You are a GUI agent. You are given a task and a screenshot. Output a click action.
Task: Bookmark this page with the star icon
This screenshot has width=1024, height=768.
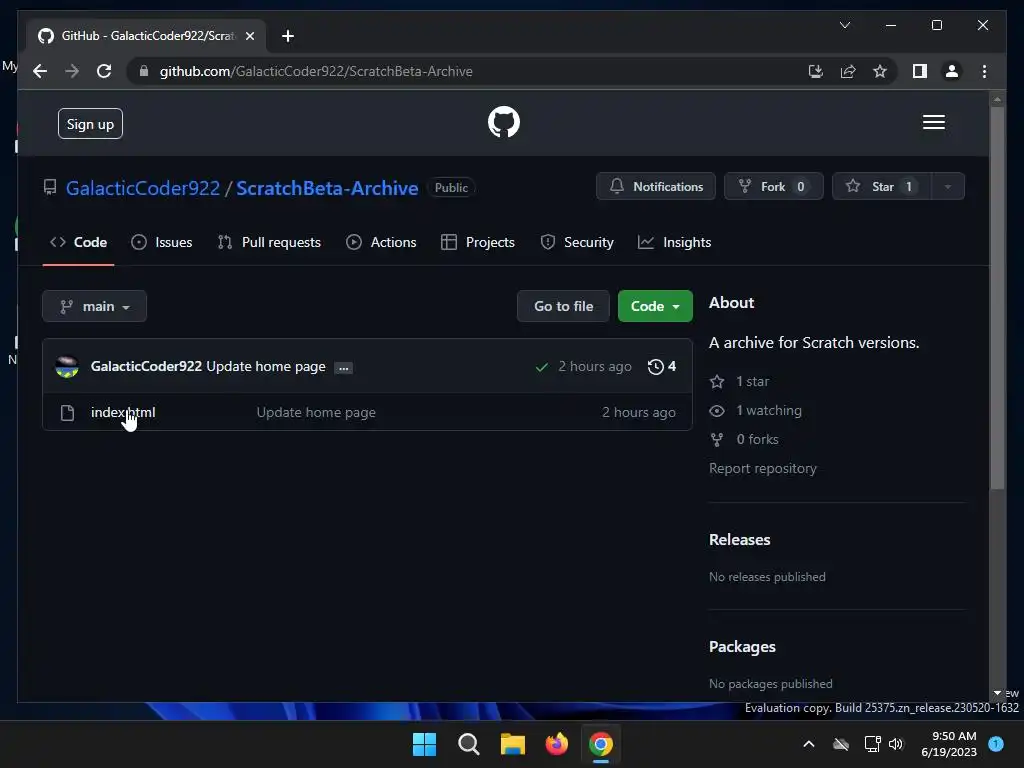[x=880, y=71]
